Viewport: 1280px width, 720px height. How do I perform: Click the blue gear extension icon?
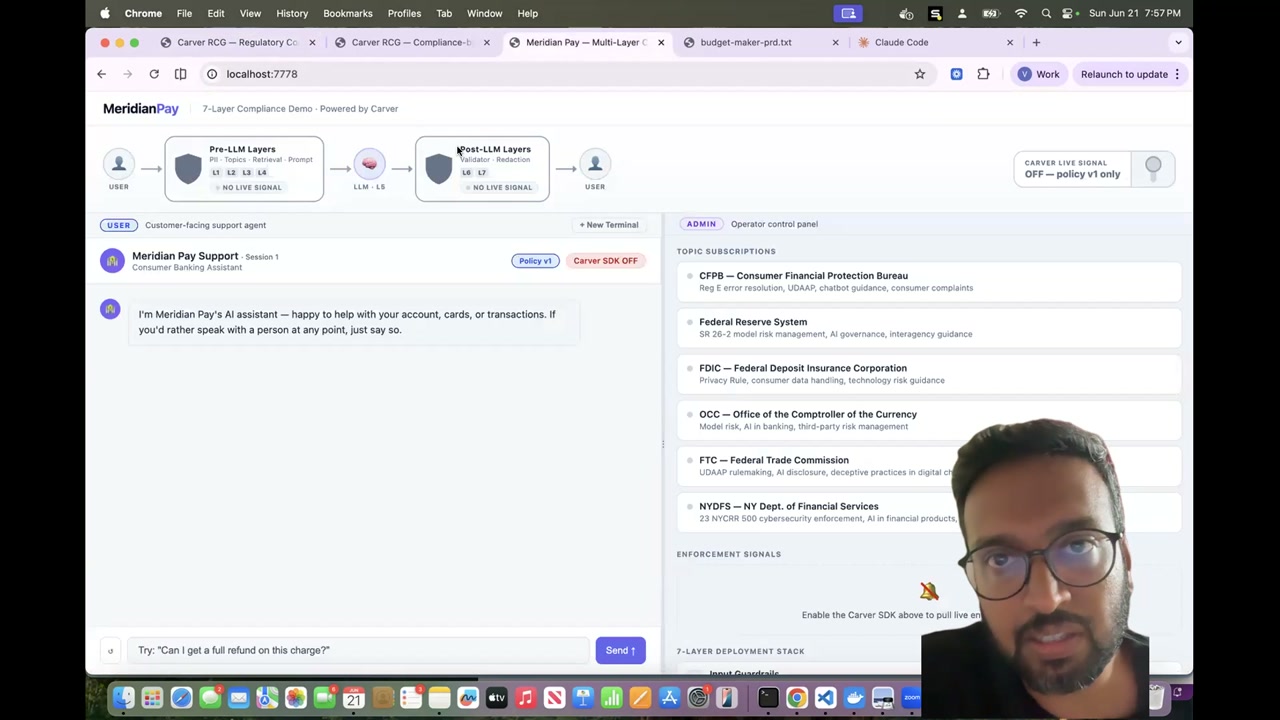pos(956,74)
